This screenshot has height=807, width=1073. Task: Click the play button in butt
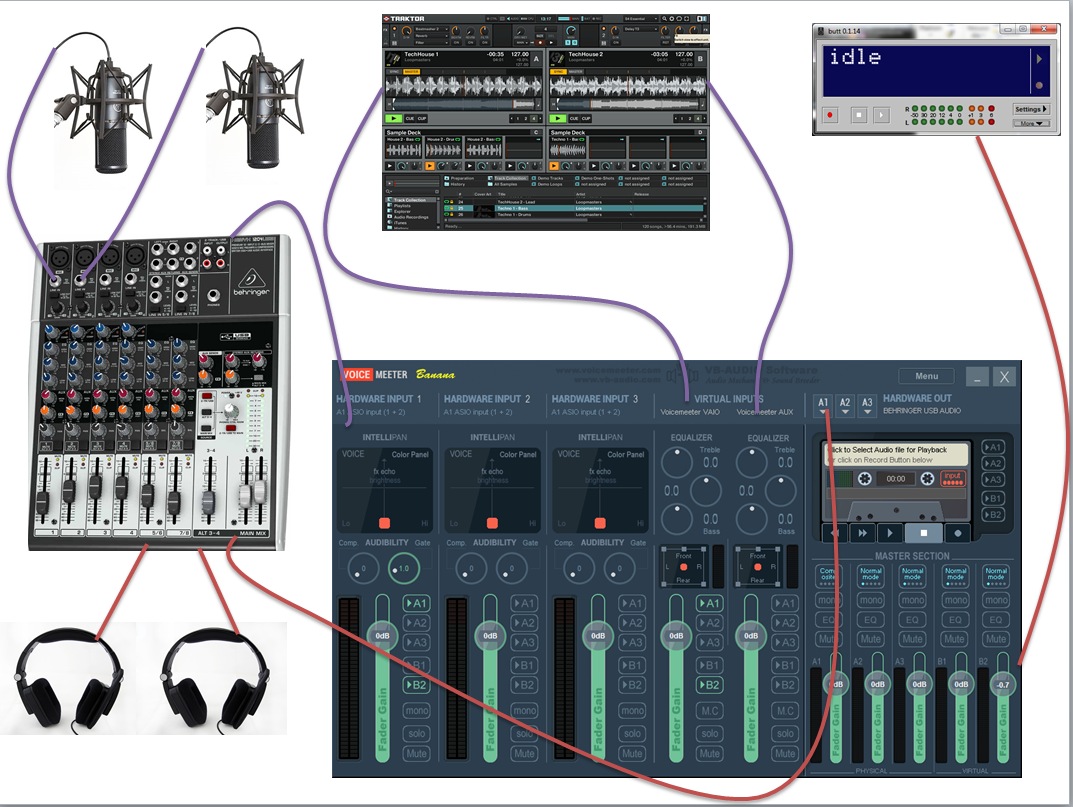click(x=881, y=114)
